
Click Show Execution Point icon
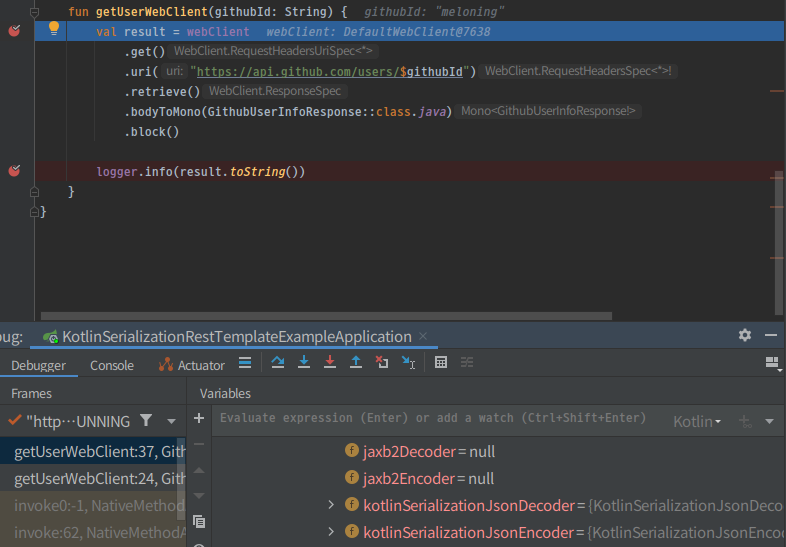pos(245,362)
